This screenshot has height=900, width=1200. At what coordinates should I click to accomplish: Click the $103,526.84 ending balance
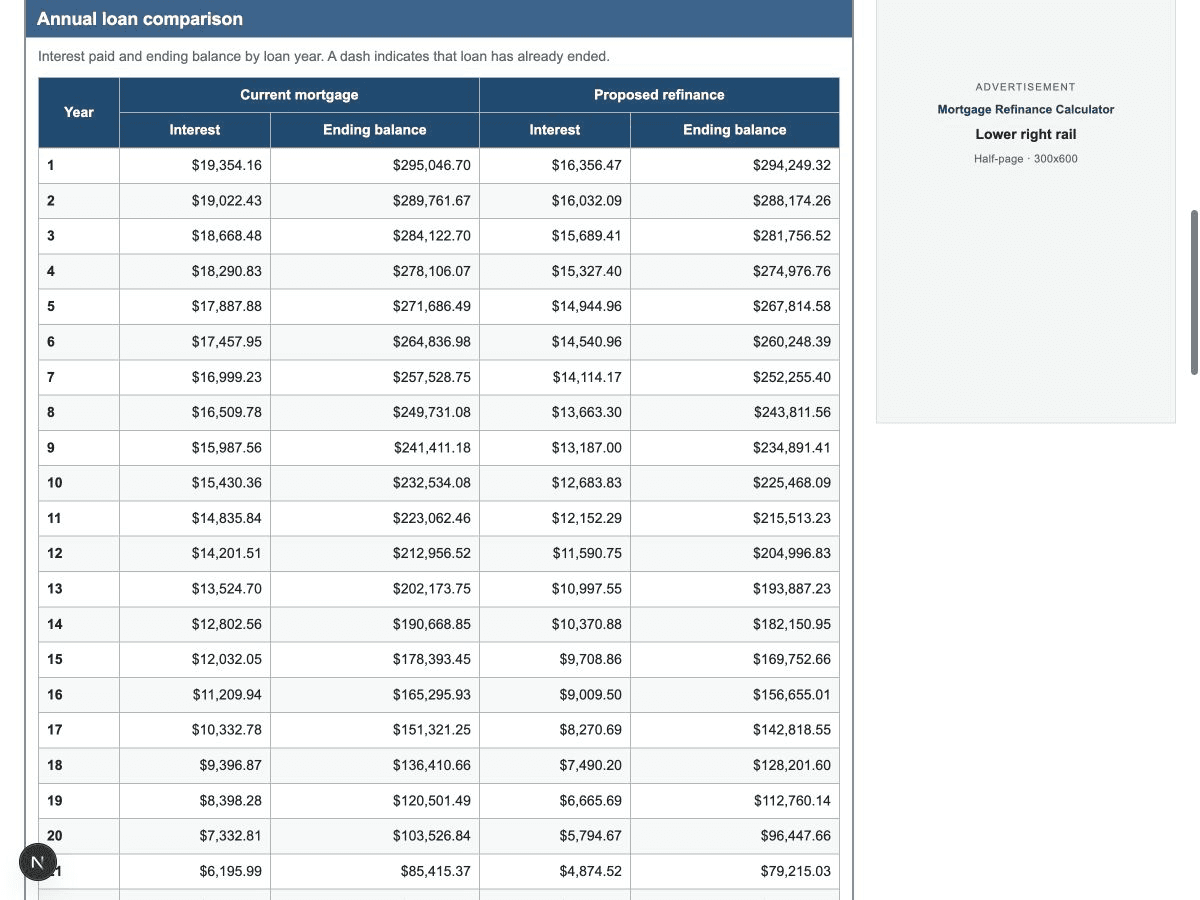point(375,836)
